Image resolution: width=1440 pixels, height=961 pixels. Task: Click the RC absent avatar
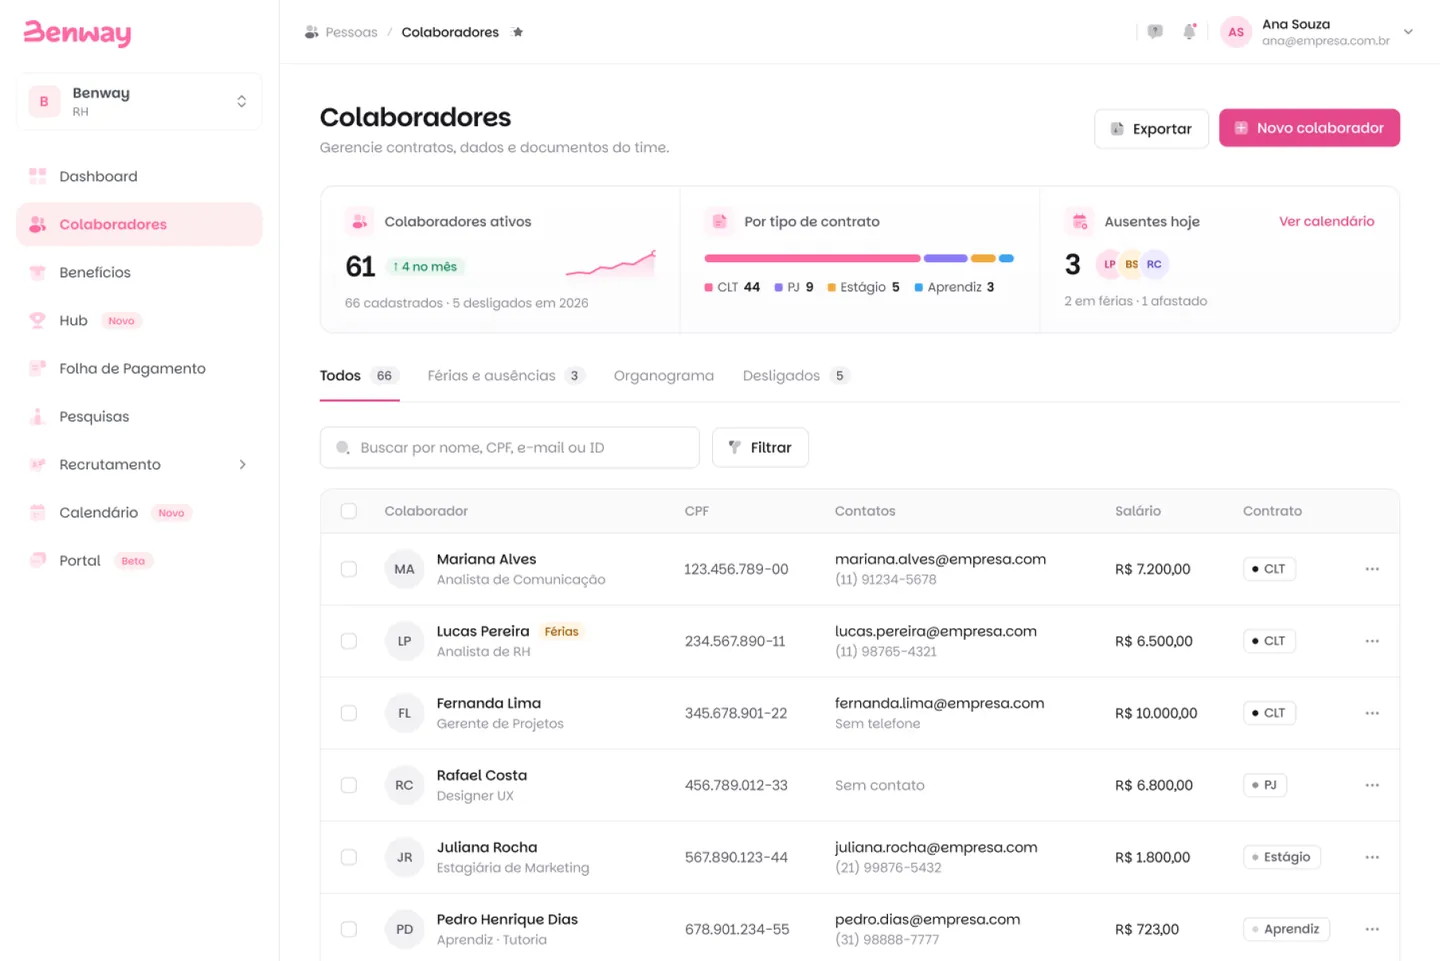(1154, 264)
